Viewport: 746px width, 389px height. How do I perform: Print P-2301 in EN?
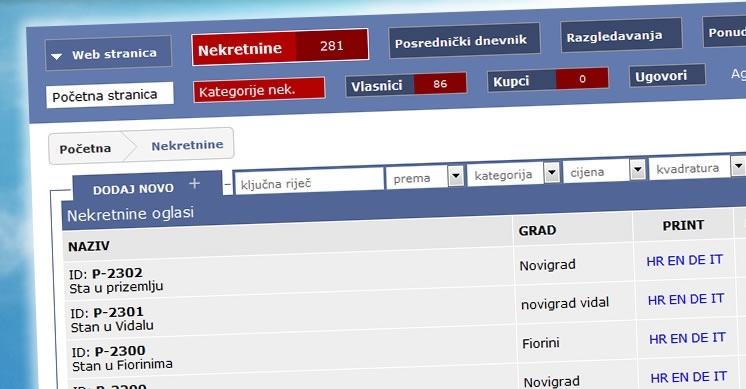(x=677, y=300)
